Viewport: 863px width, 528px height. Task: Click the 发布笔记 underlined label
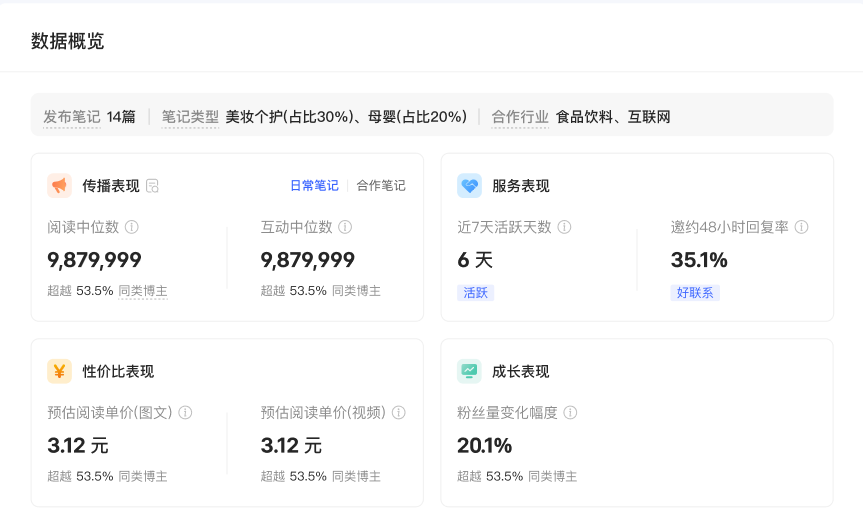click(x=72, y=117)
